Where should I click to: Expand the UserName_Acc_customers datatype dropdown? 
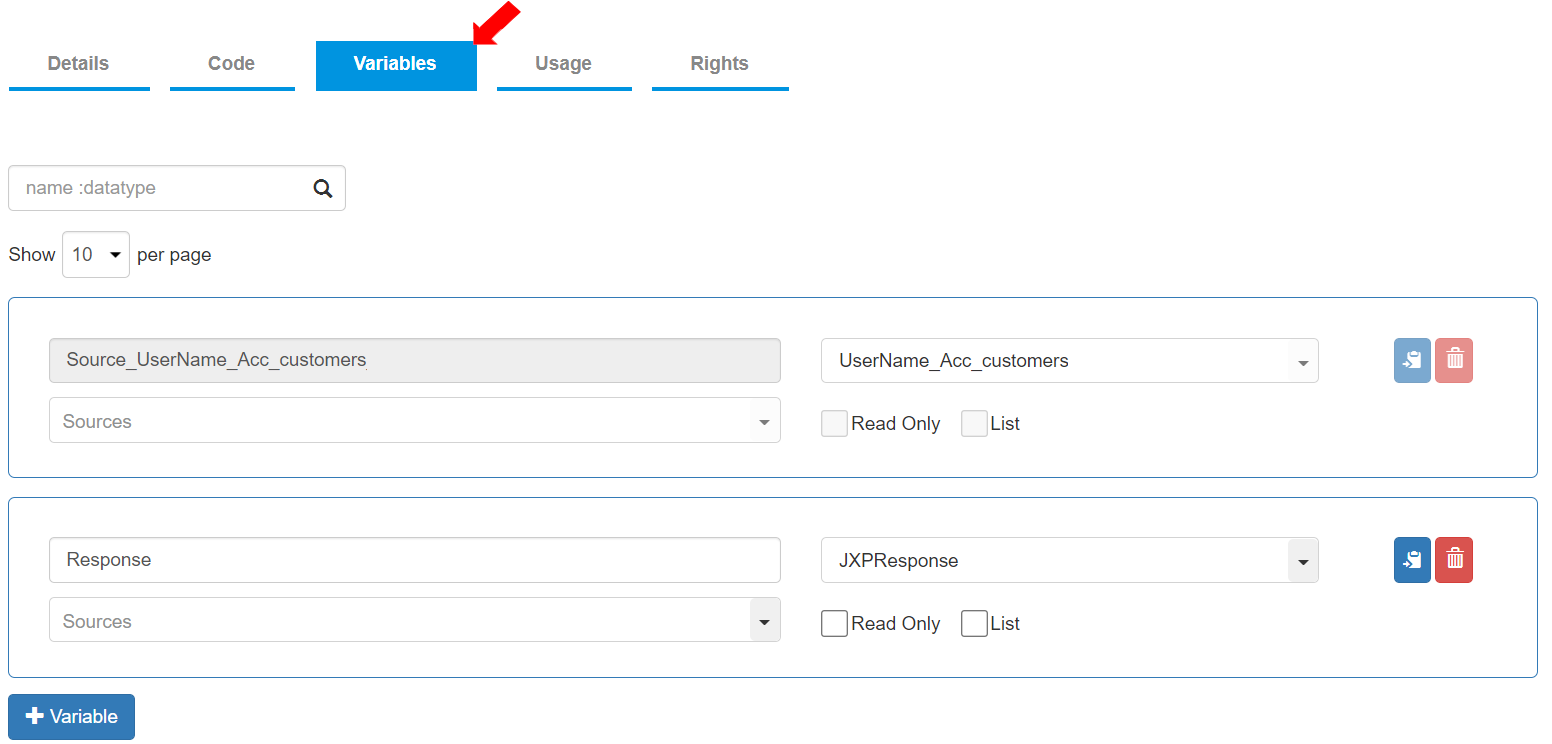coord(1302,362)
